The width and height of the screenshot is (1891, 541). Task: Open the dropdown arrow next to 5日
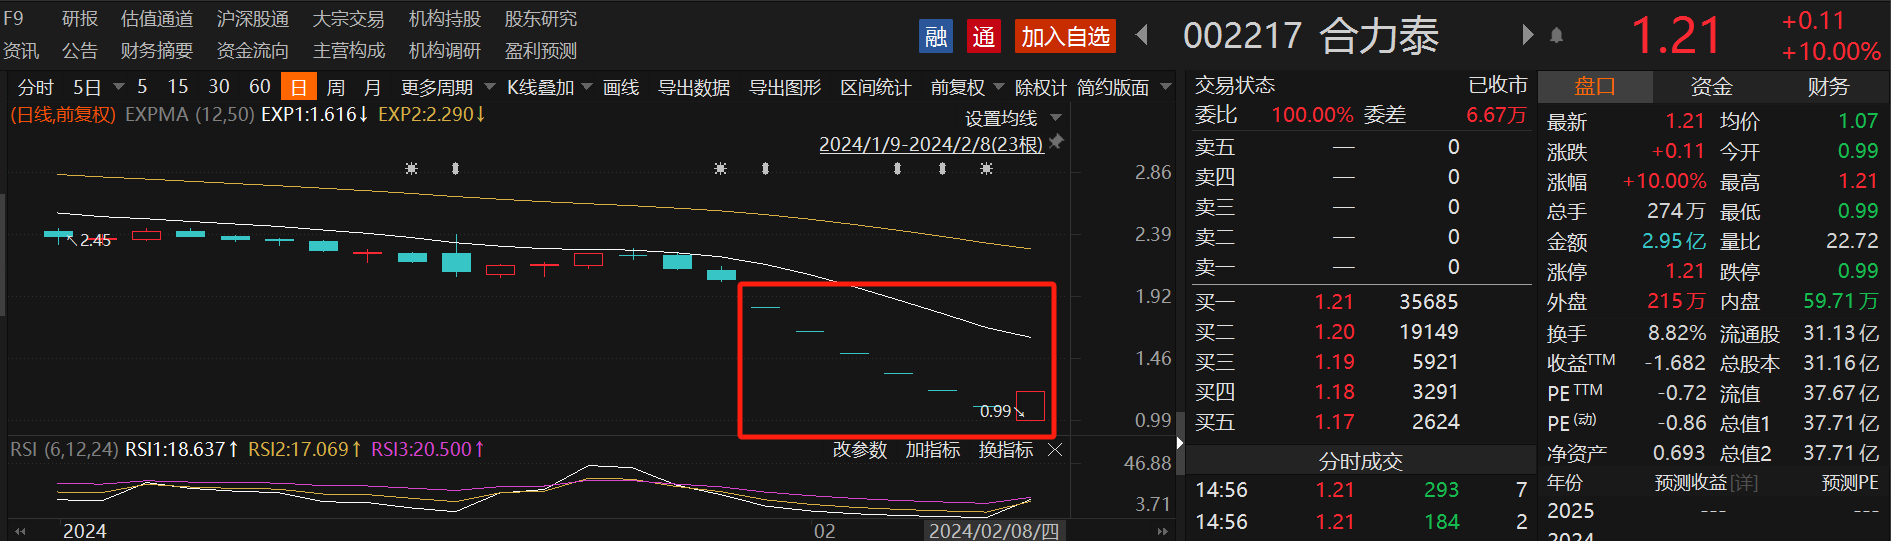coord(119,87)
